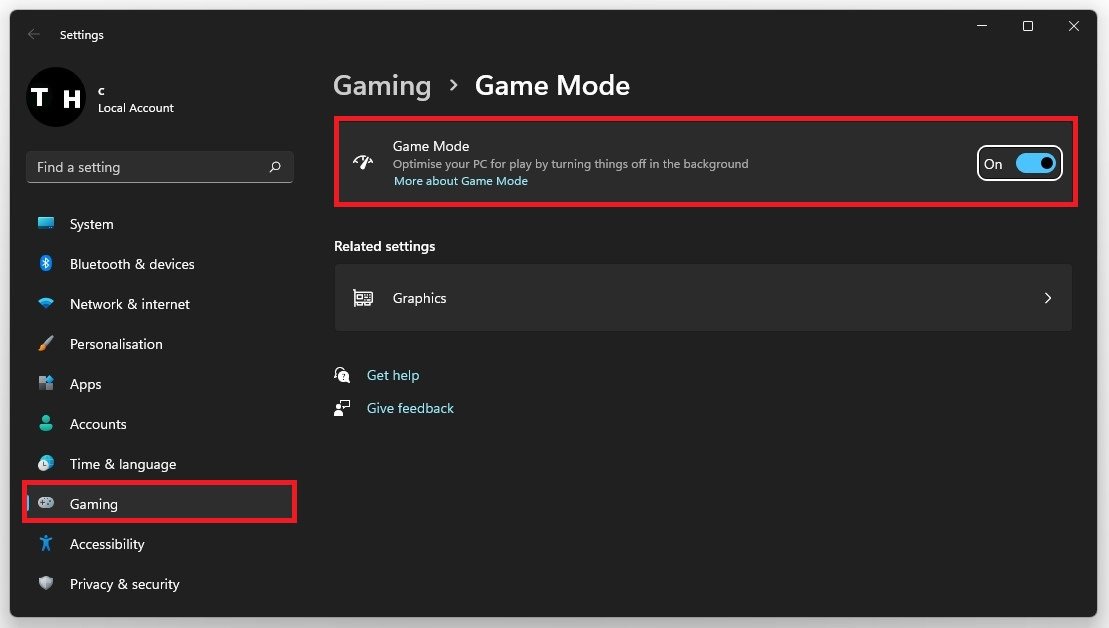
Task: Expand Graphics settings via chevron arrow
Action: tap(1047, 298)
